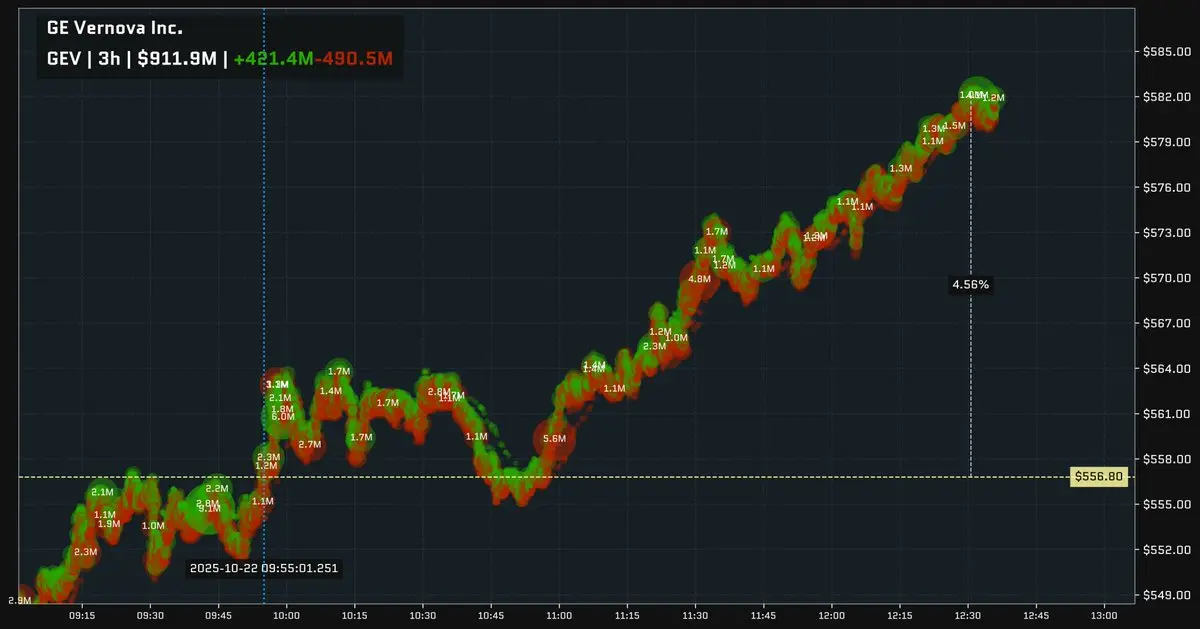Click the 11:15 time axis label
Screen dimensions: 1200x629
pyautogui.click(x=627, y=617)
